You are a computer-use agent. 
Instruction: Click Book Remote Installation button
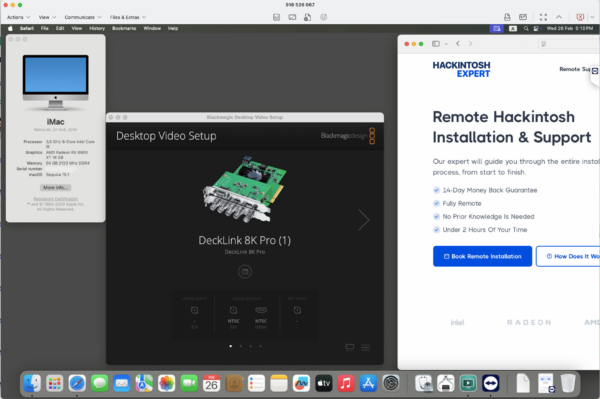483,256
